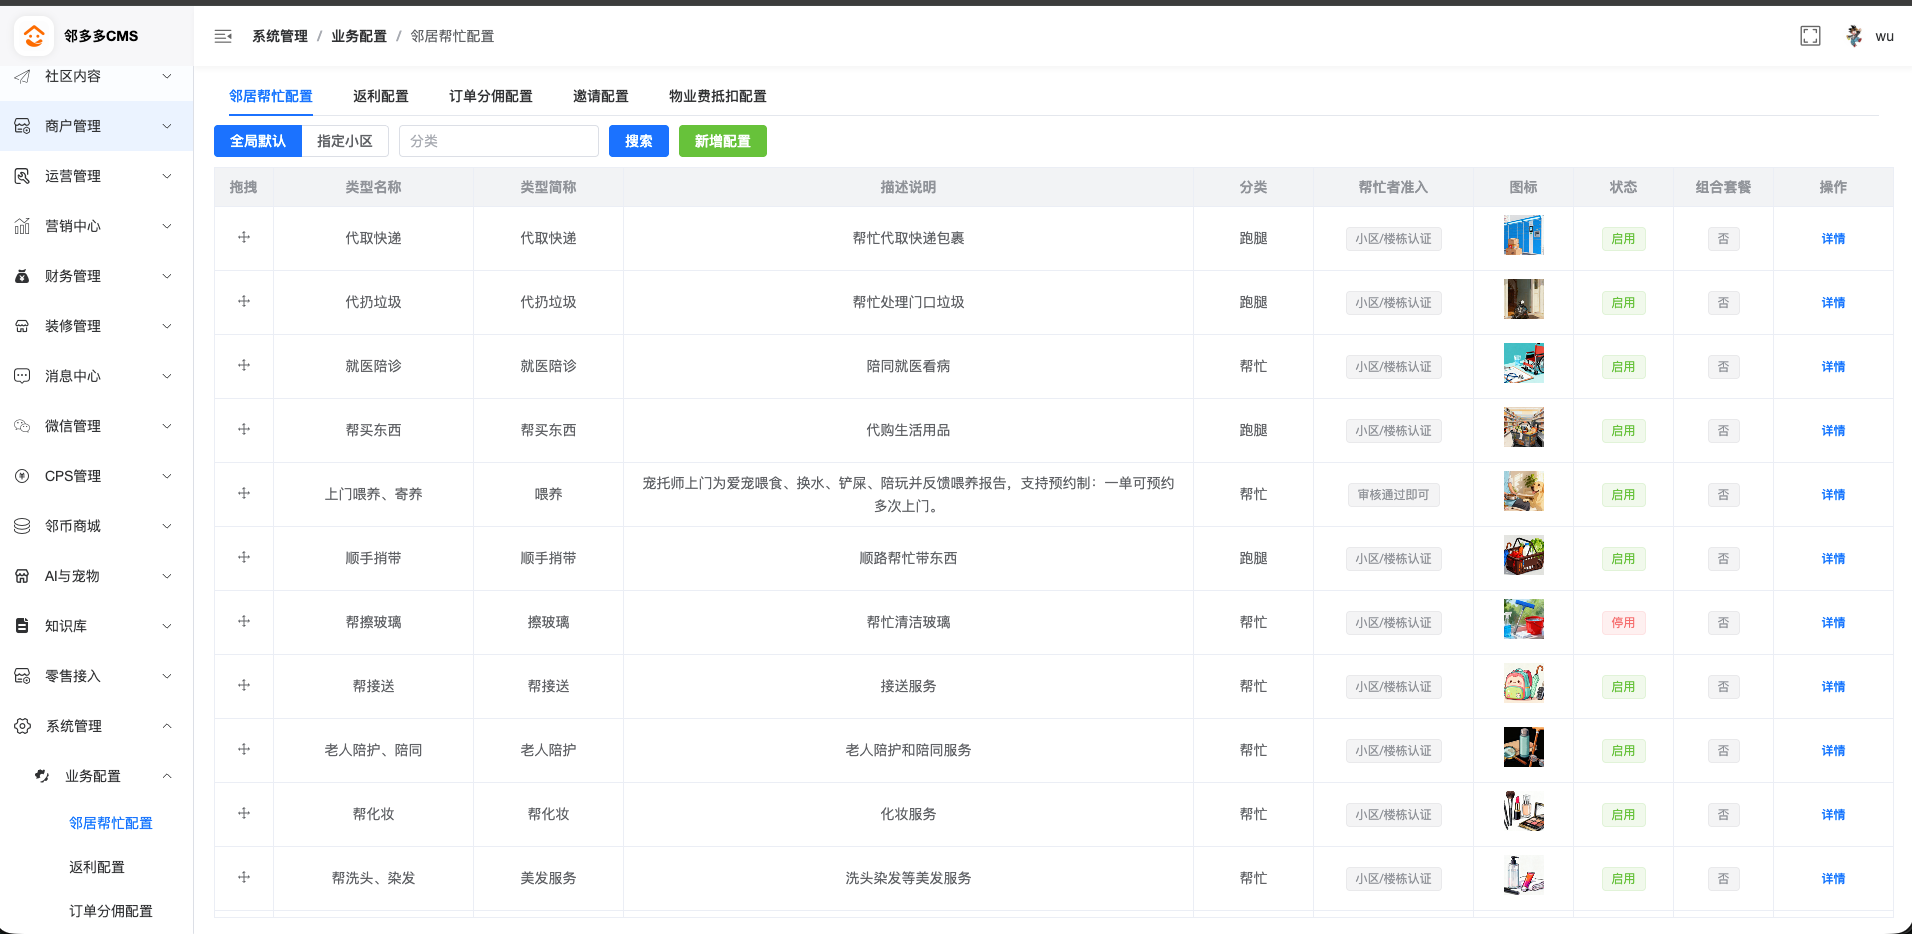Expand the 知识库 menu chevron
The height and width of the screenshot is (934, 1912).
pos(167,626)
